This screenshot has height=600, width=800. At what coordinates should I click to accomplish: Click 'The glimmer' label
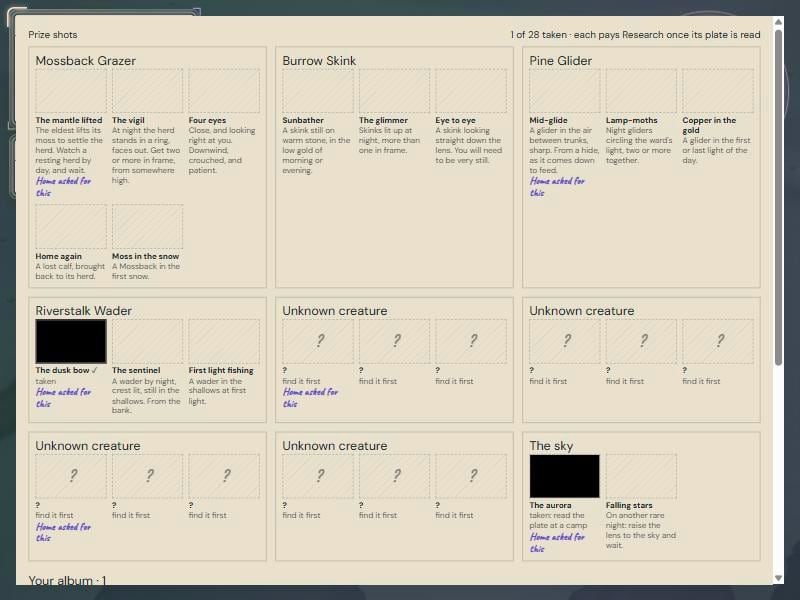click(x=383, y=120)
